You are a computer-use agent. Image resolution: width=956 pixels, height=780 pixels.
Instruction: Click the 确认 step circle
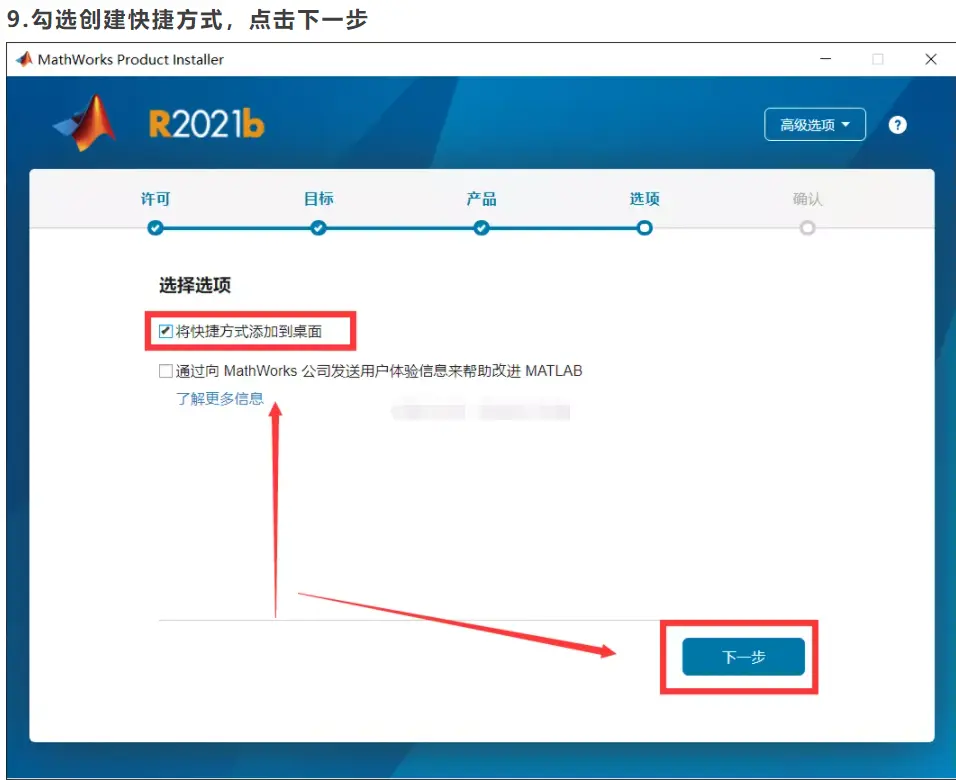807,228
